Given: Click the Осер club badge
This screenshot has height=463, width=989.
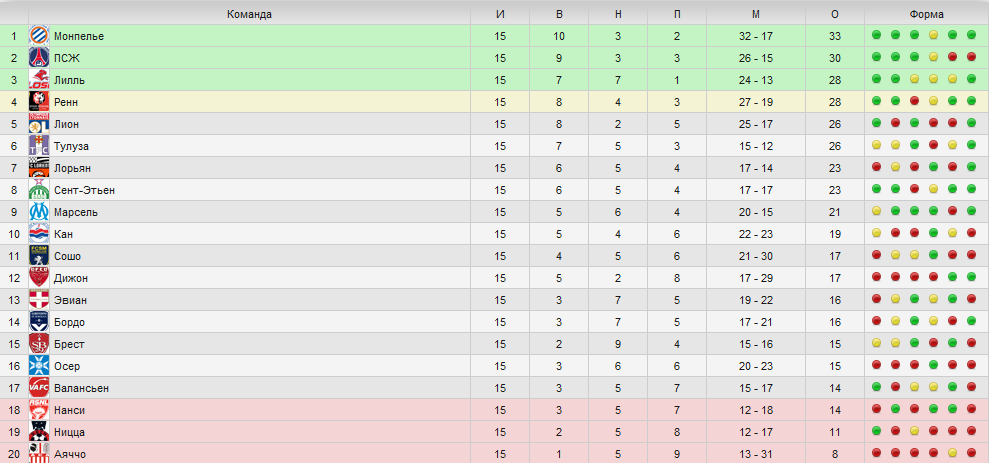Looking at the screenshot, I should [39, 366].
